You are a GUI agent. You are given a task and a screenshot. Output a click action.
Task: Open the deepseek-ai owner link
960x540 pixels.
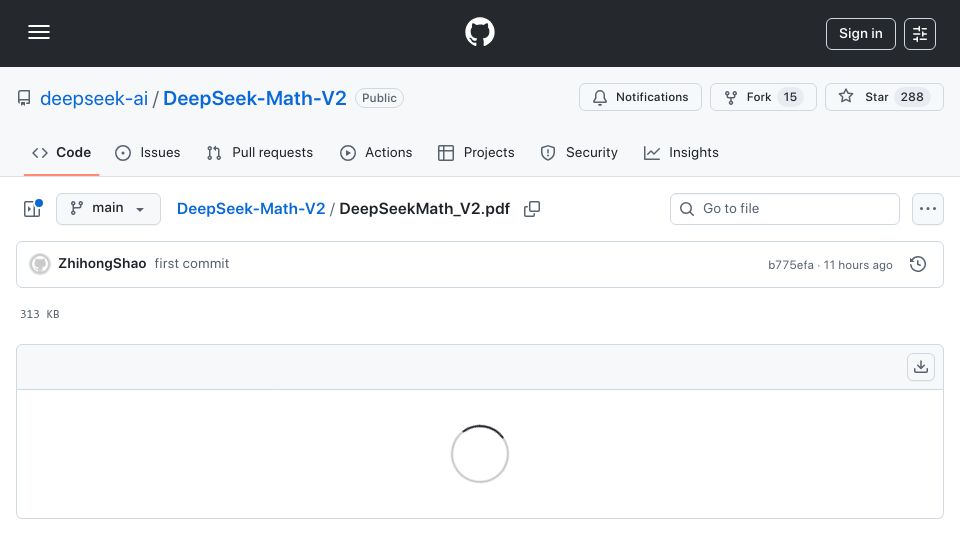click(x=94, y=99)
